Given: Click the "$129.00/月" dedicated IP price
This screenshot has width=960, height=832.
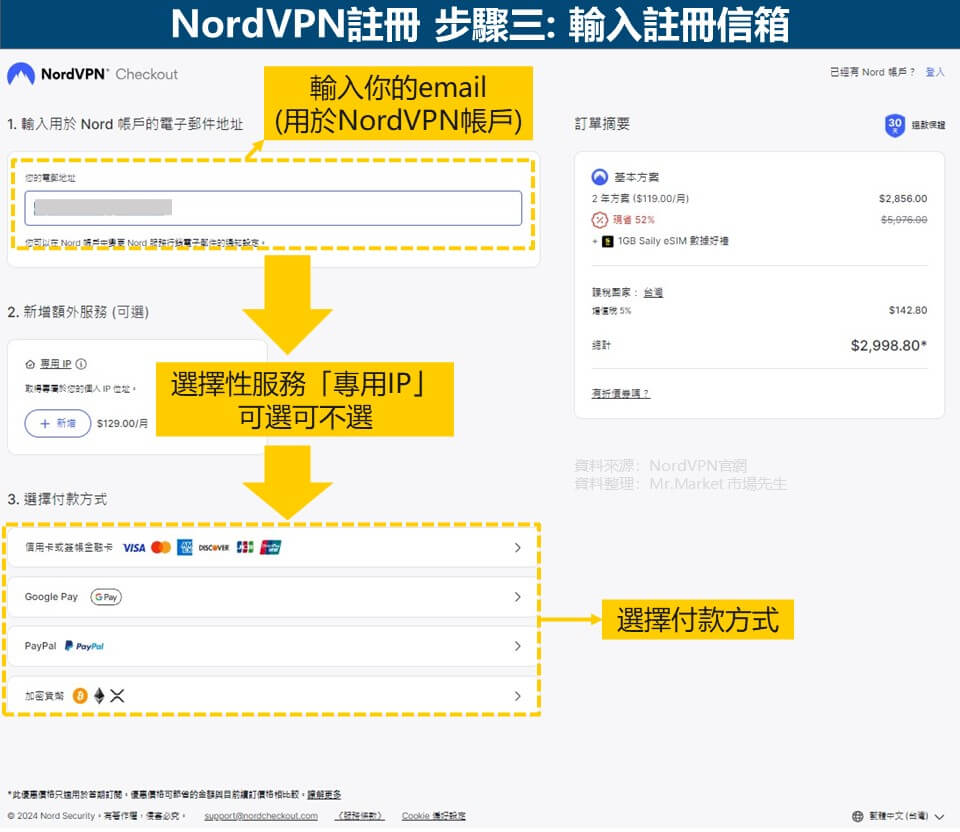Looking at the screenshot, I should pos(122,424).
